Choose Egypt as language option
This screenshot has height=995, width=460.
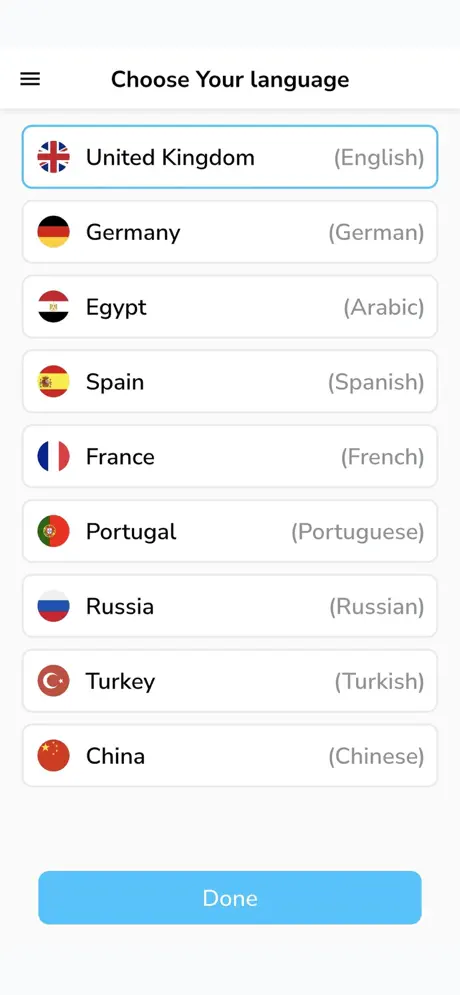[230, 306]
